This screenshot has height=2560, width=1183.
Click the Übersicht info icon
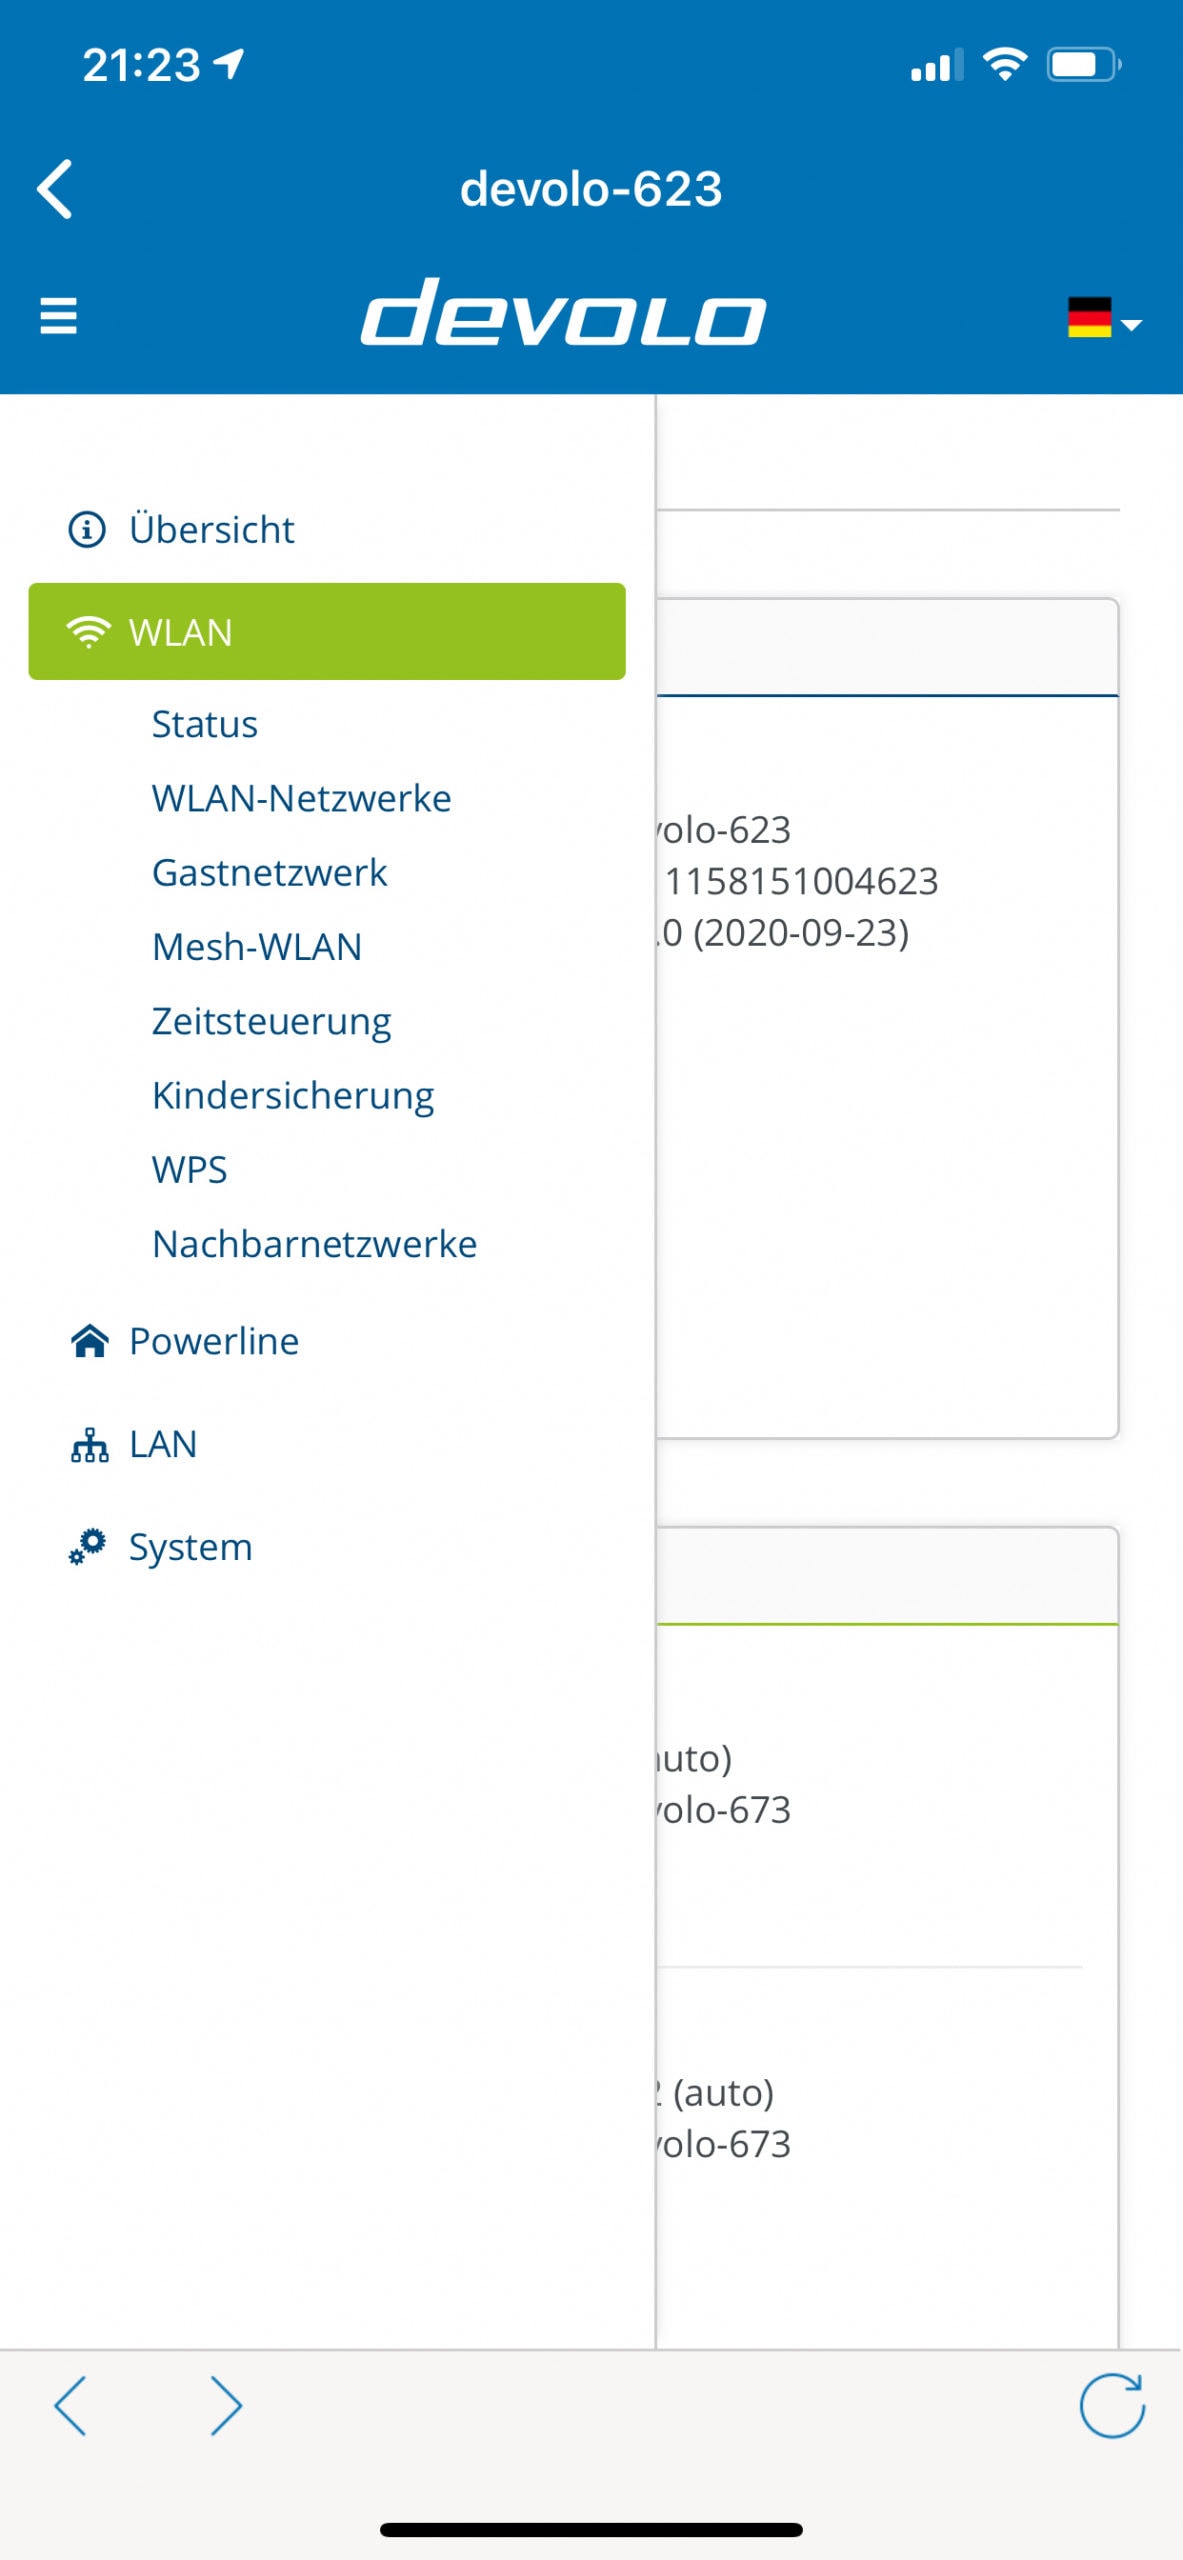[87, 529]
